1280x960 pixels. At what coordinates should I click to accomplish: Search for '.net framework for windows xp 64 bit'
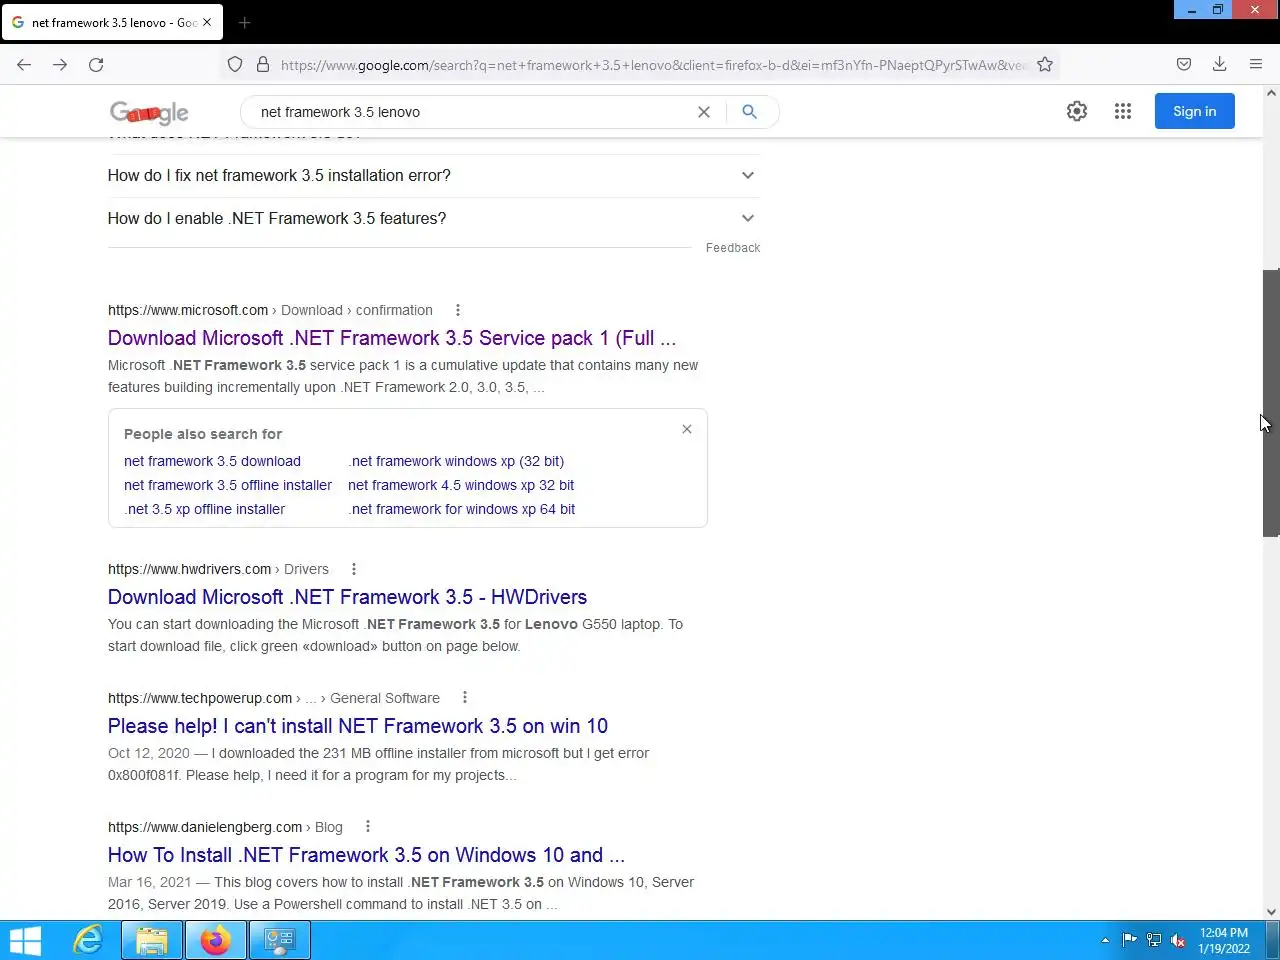pos(462,509)
